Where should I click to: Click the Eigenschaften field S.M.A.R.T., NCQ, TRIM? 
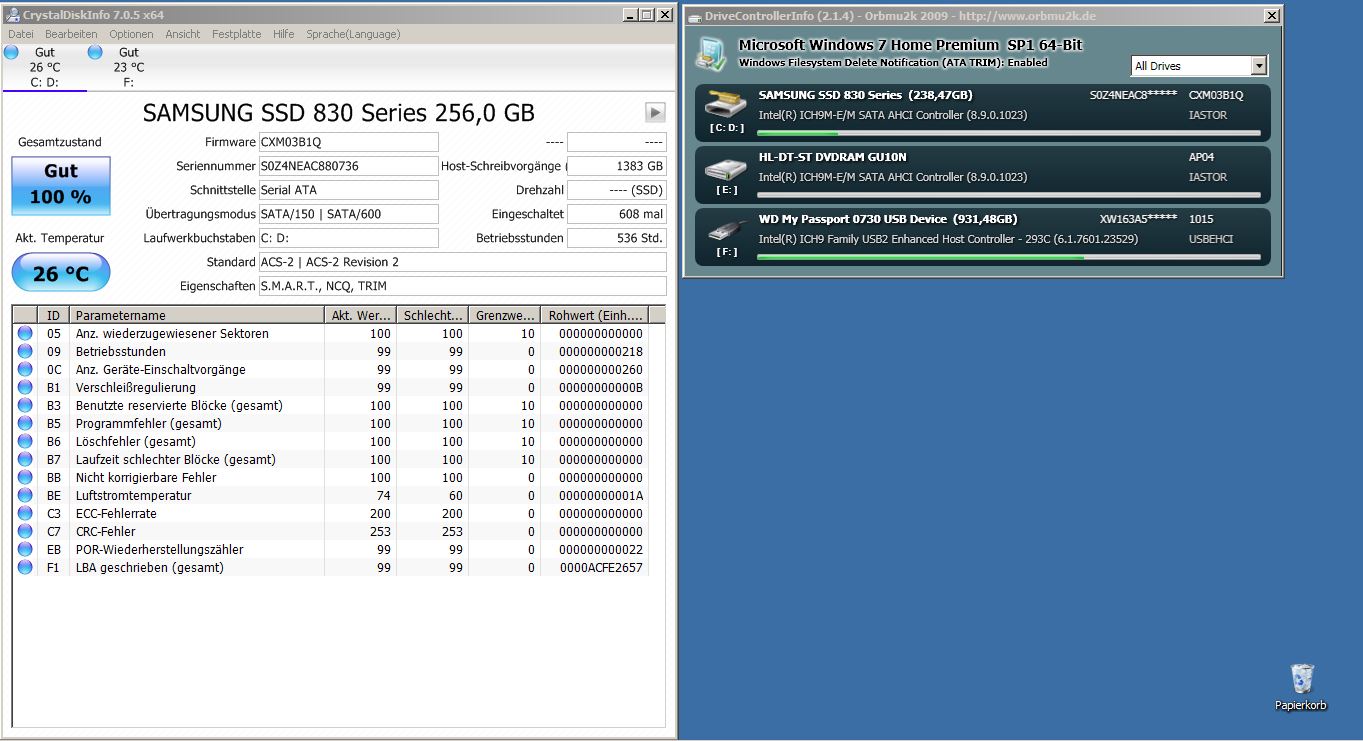(462, 286)
